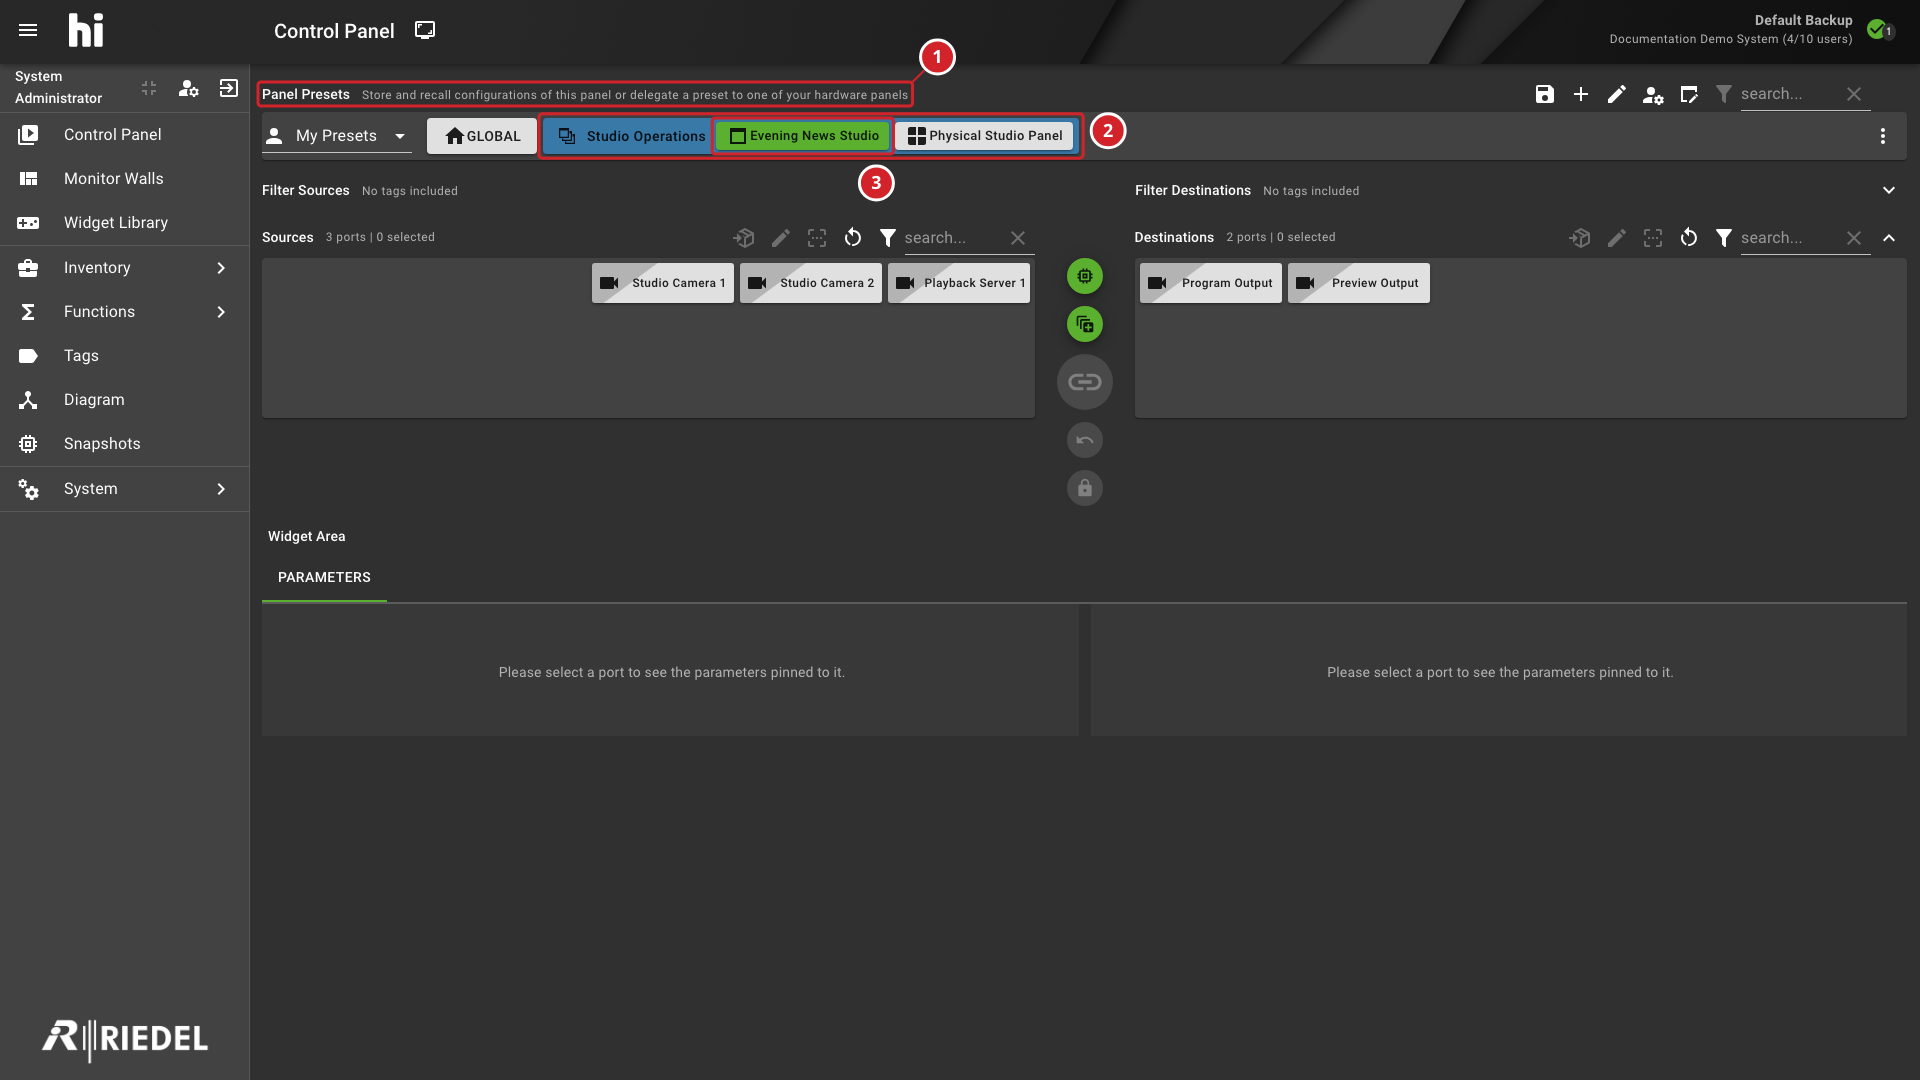Refresh the Destinations list
The image size is (1920, 1080).
1689,238
